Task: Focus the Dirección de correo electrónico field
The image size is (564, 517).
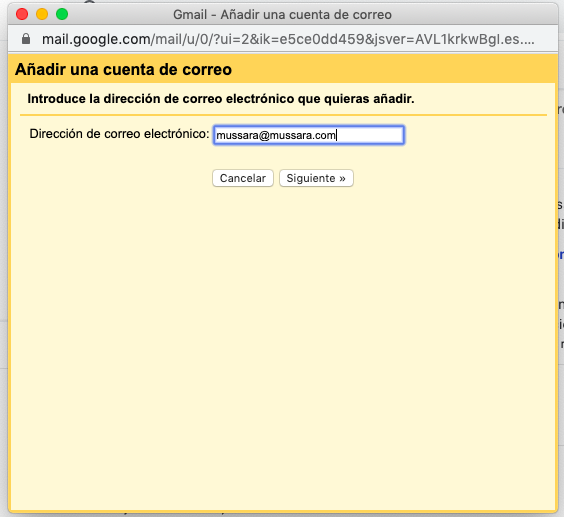Action: point(309,135)
